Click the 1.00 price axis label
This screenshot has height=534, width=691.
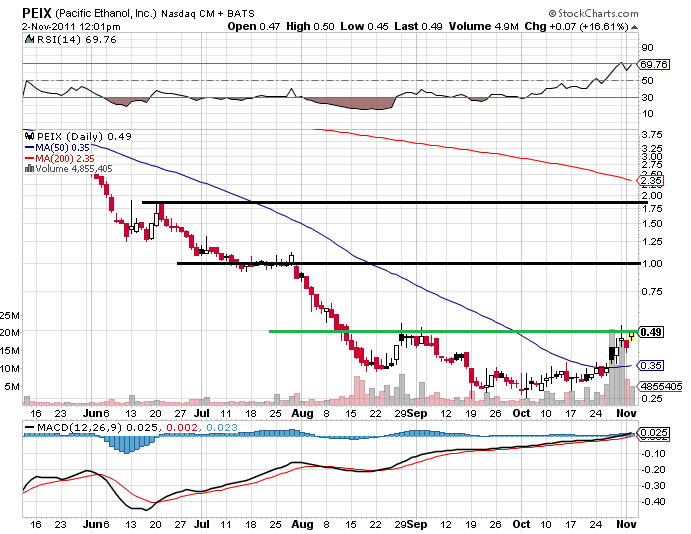pyautogui.click(x=652, y=263)
